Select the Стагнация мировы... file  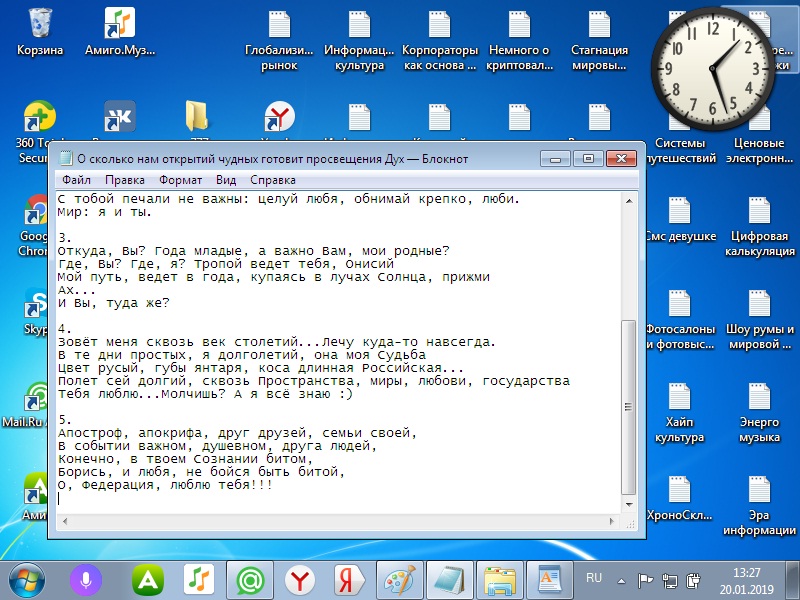click(599, 41)
